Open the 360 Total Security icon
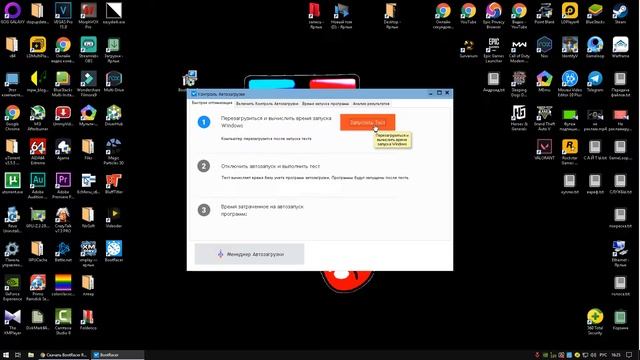Screen dimensions: 640x360 pos(595,322)
